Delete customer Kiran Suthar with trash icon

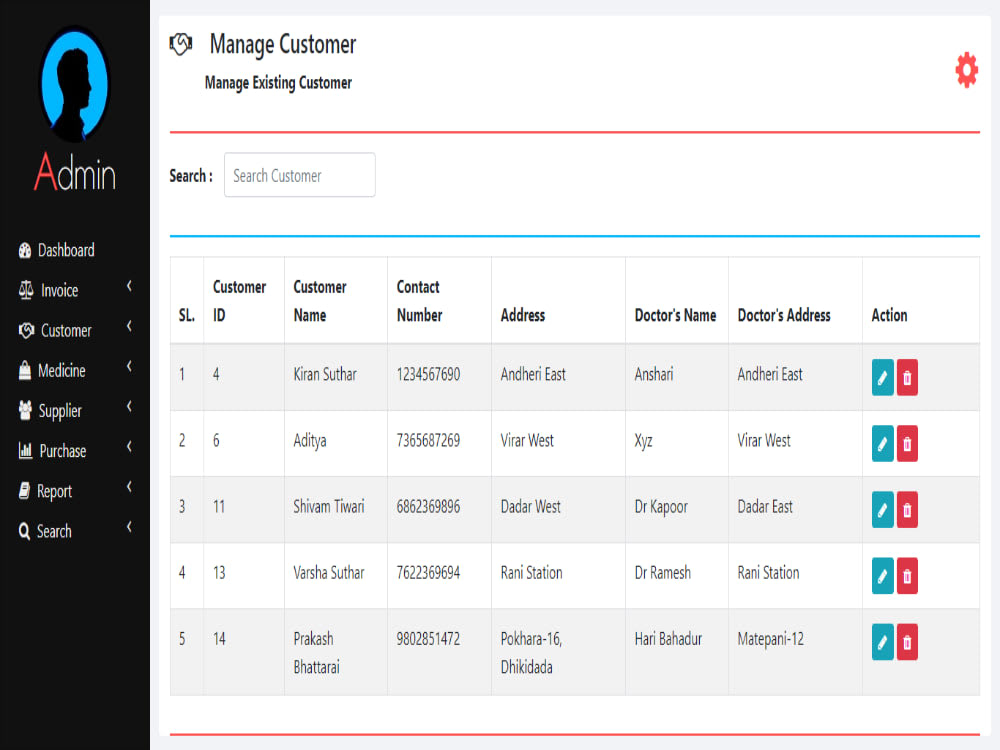[x=907, y=378]
